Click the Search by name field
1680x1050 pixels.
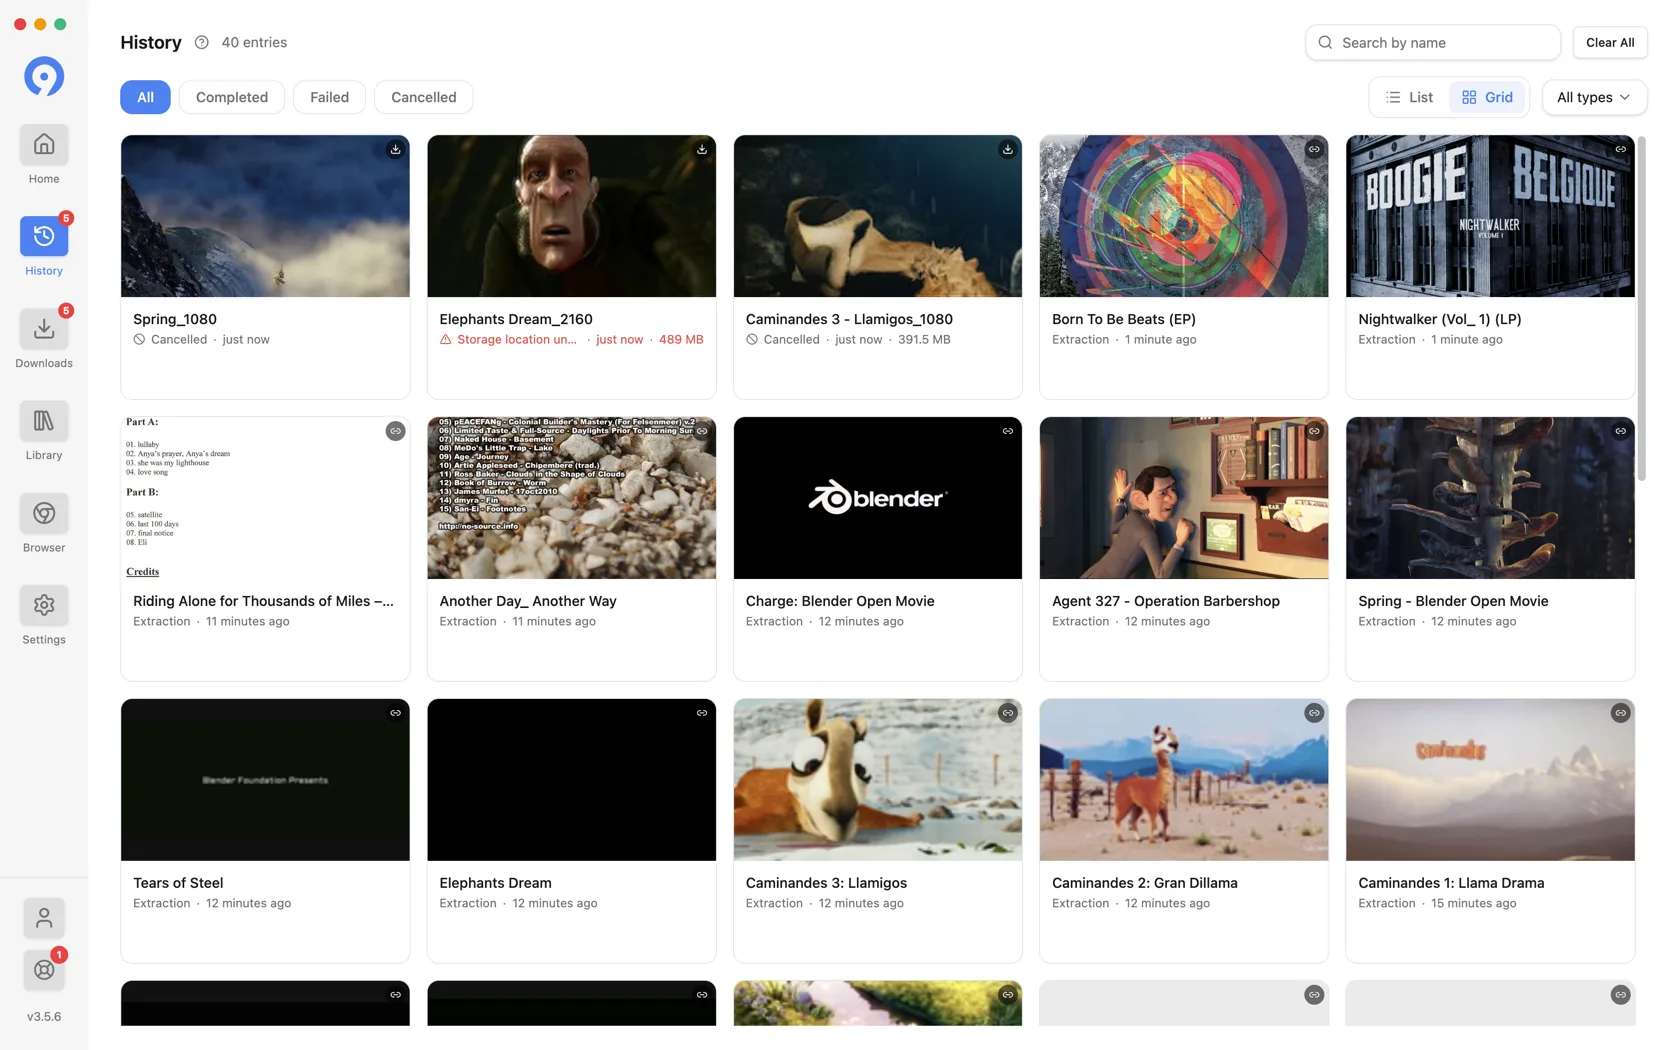[x=1433, y=42]
